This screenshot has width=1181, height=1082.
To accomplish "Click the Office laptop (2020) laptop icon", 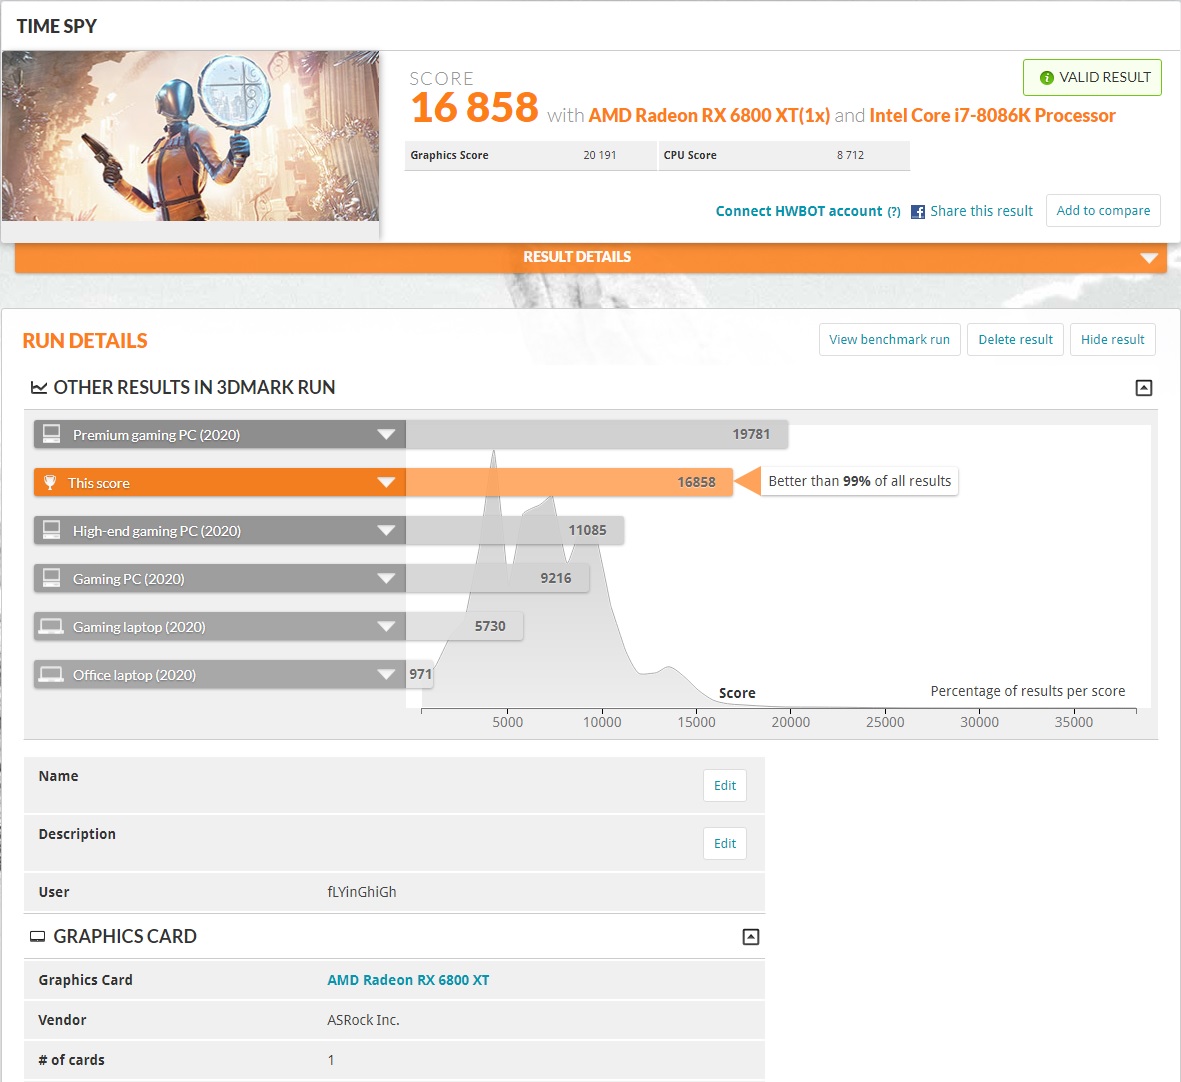I will tap(51, 675).
